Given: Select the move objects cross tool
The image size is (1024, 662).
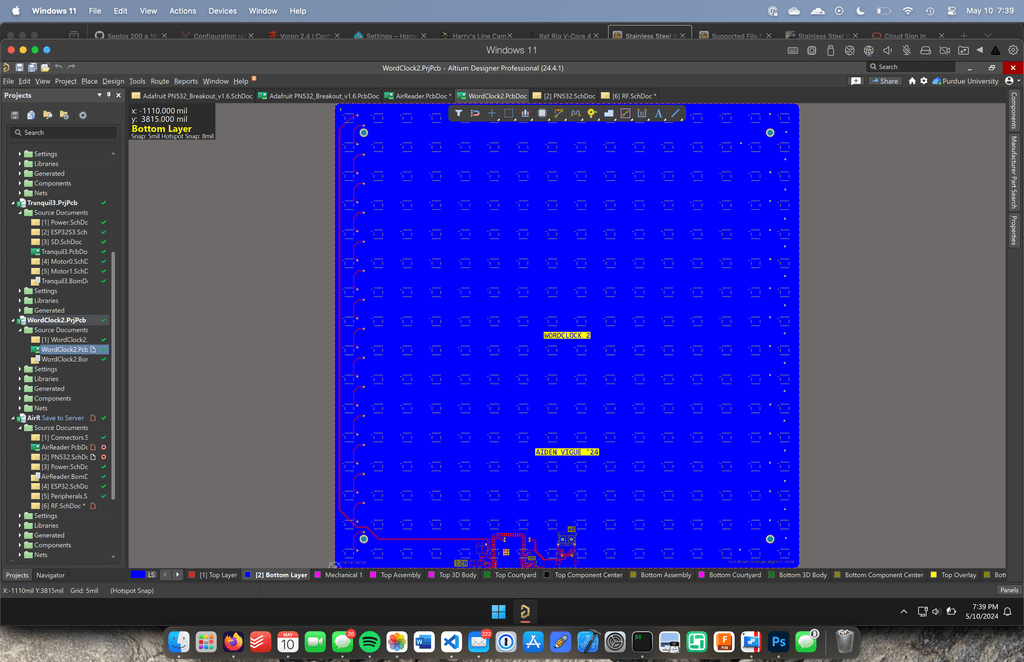Looking at the screenshot, I should 492,114.
